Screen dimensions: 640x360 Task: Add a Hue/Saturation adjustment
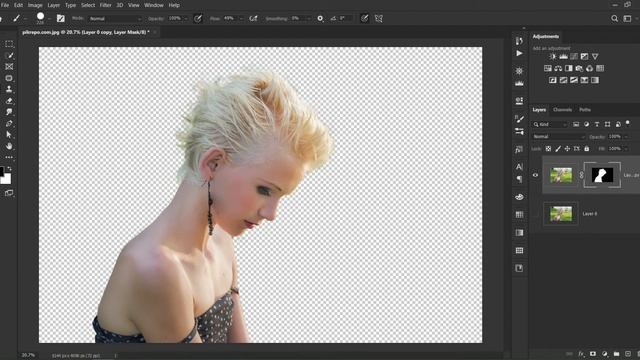coord(548,68)
